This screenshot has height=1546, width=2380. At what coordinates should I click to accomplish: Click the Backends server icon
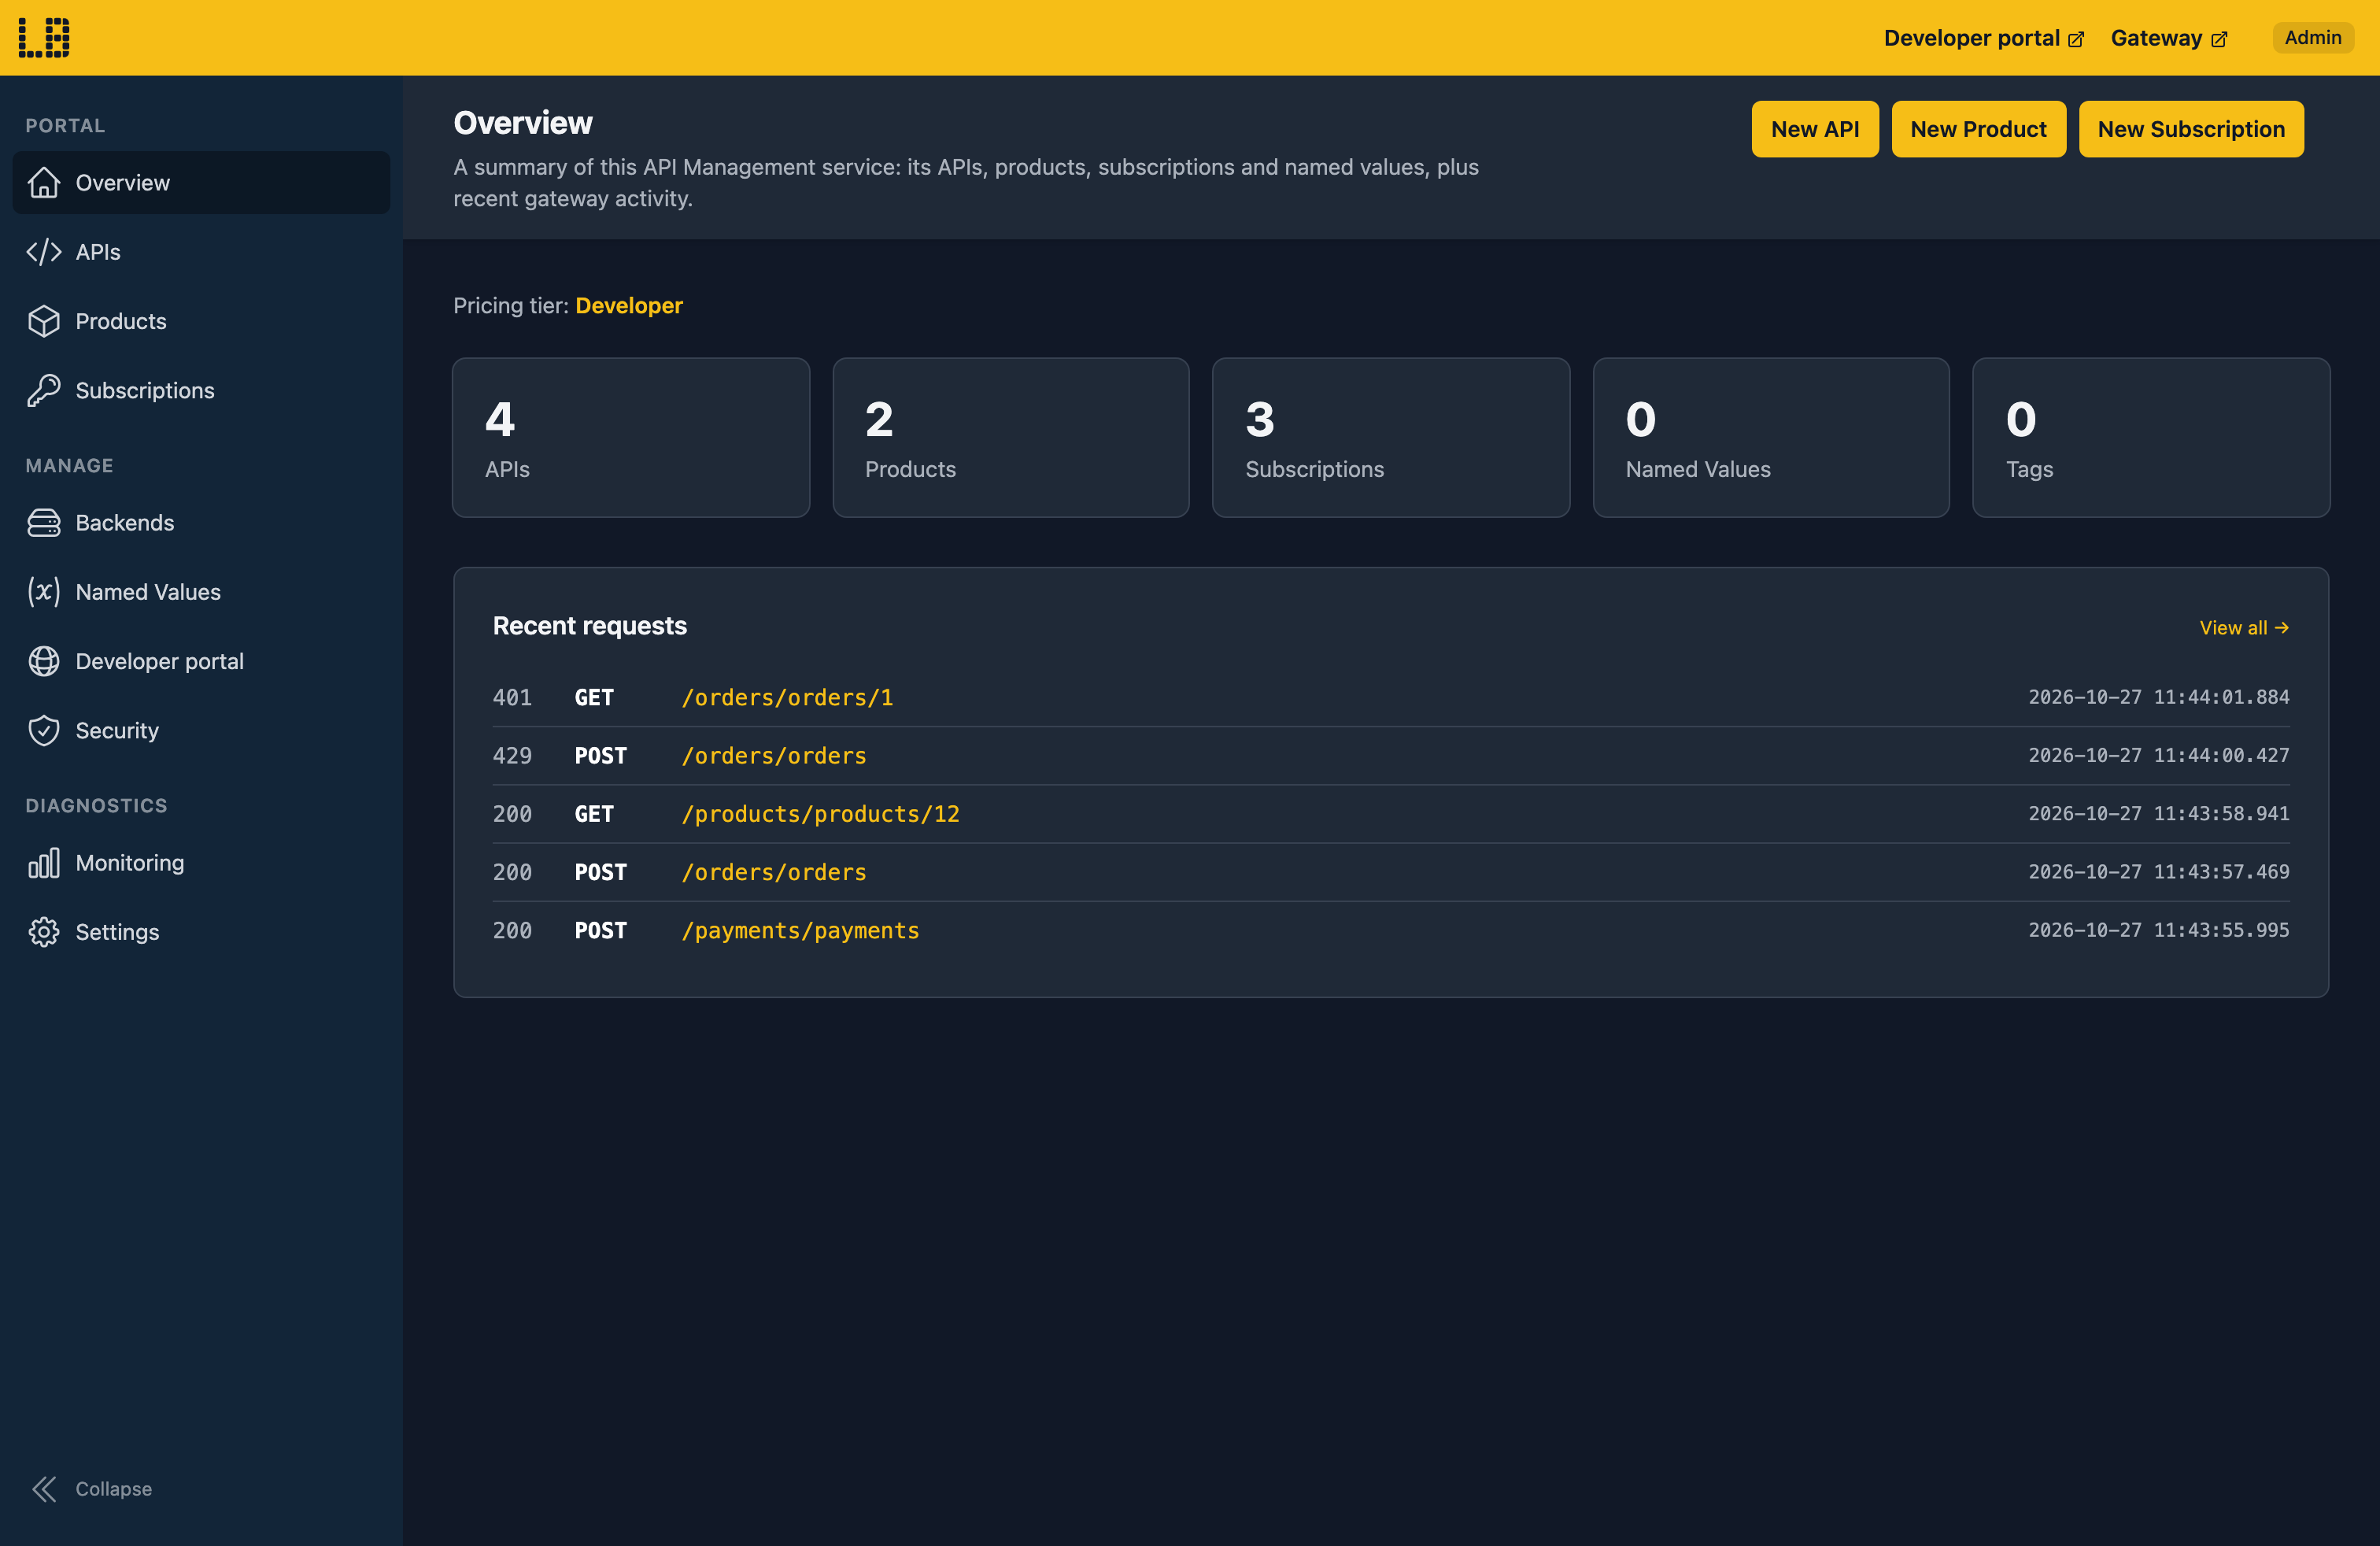[44, 523]
